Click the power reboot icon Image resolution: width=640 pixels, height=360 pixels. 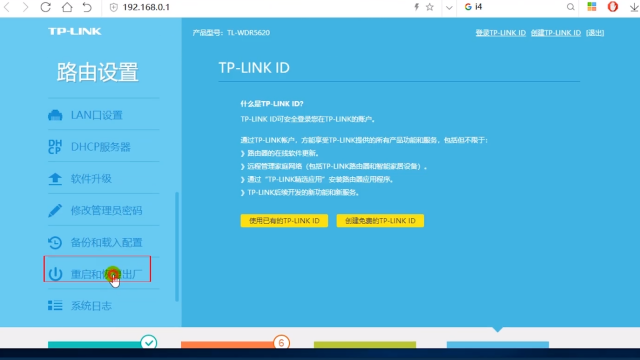coord(55,274)
